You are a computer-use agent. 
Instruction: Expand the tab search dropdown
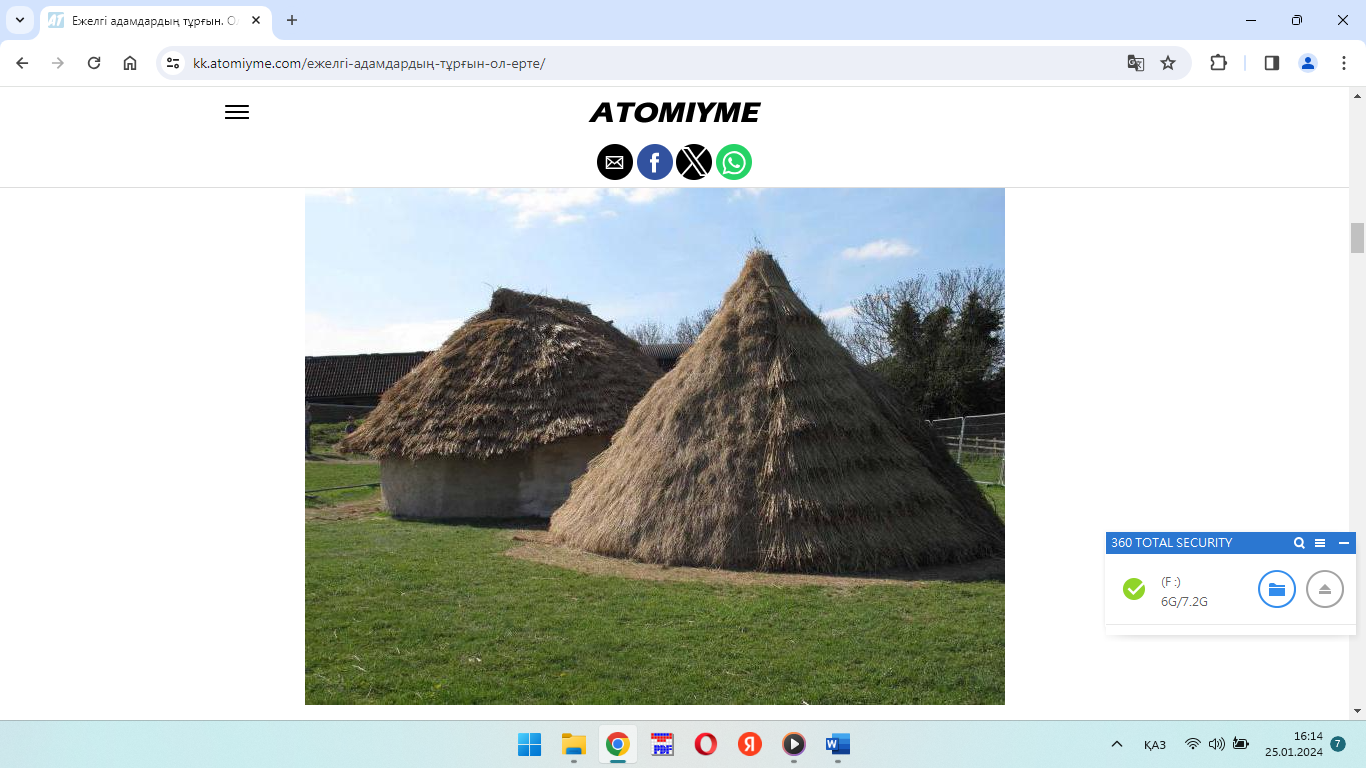(20, 20)
